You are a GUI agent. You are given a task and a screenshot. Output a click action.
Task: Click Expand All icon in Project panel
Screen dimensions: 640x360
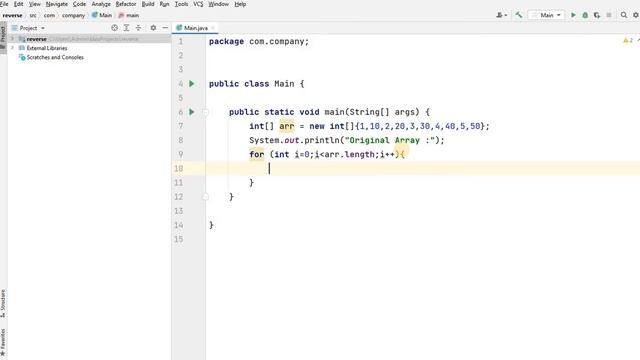126,28
